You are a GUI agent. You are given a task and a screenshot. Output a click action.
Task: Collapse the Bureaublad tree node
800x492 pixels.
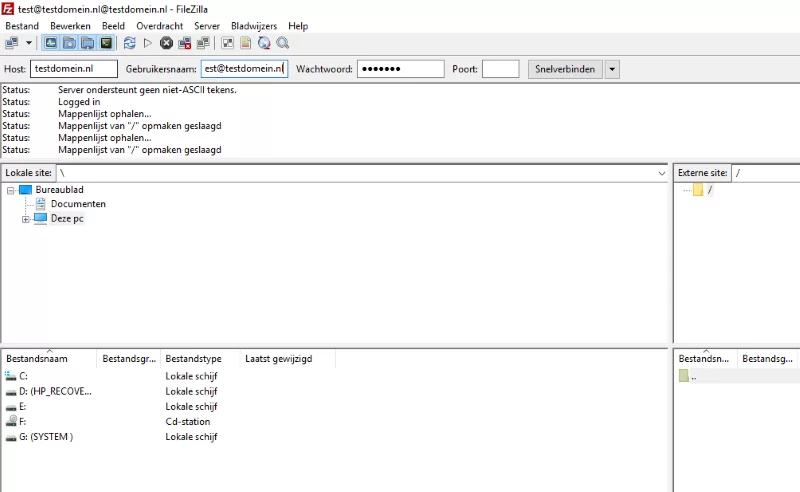tap(10, 190)
